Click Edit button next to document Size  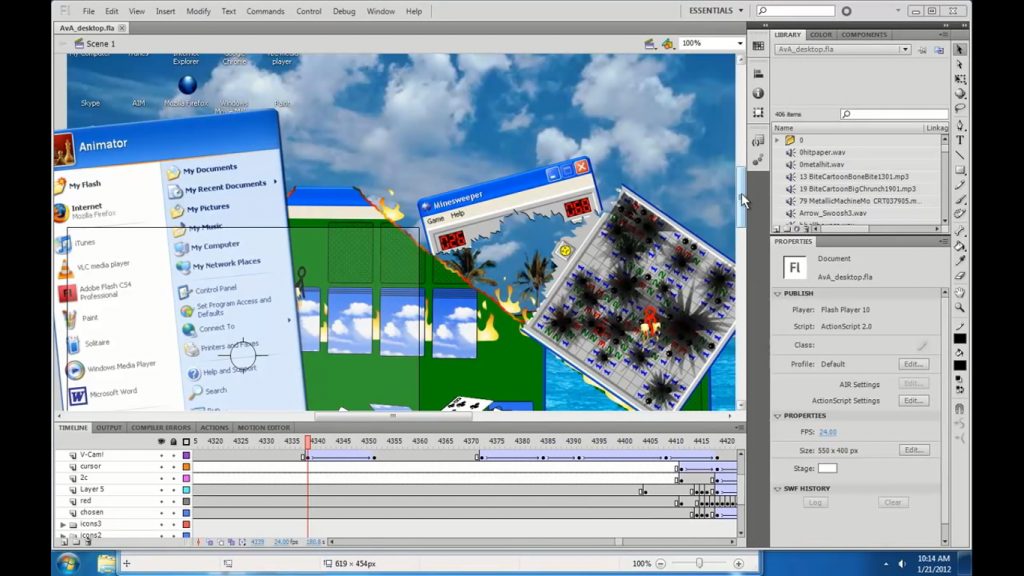(913, 450)
